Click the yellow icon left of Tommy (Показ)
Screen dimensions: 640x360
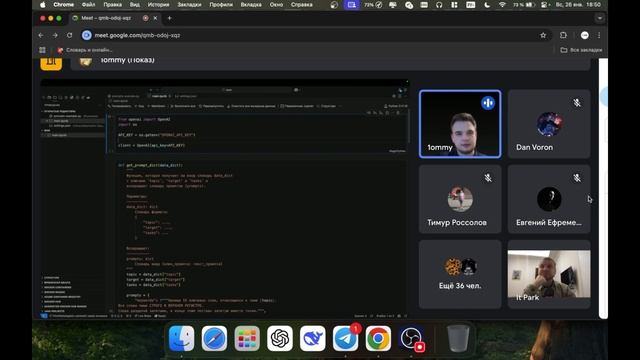point(51,64)
